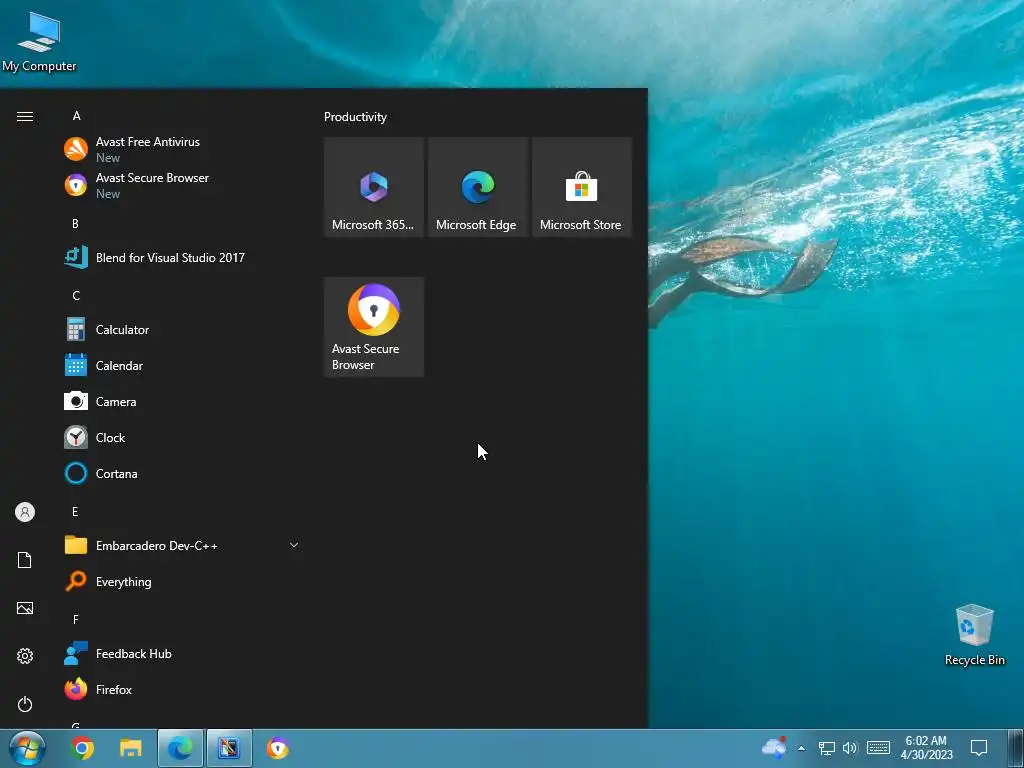This screenshot has height=768, width=1024.
Task: Open the volume speaker tray icon
Action: tap(850, 748)
